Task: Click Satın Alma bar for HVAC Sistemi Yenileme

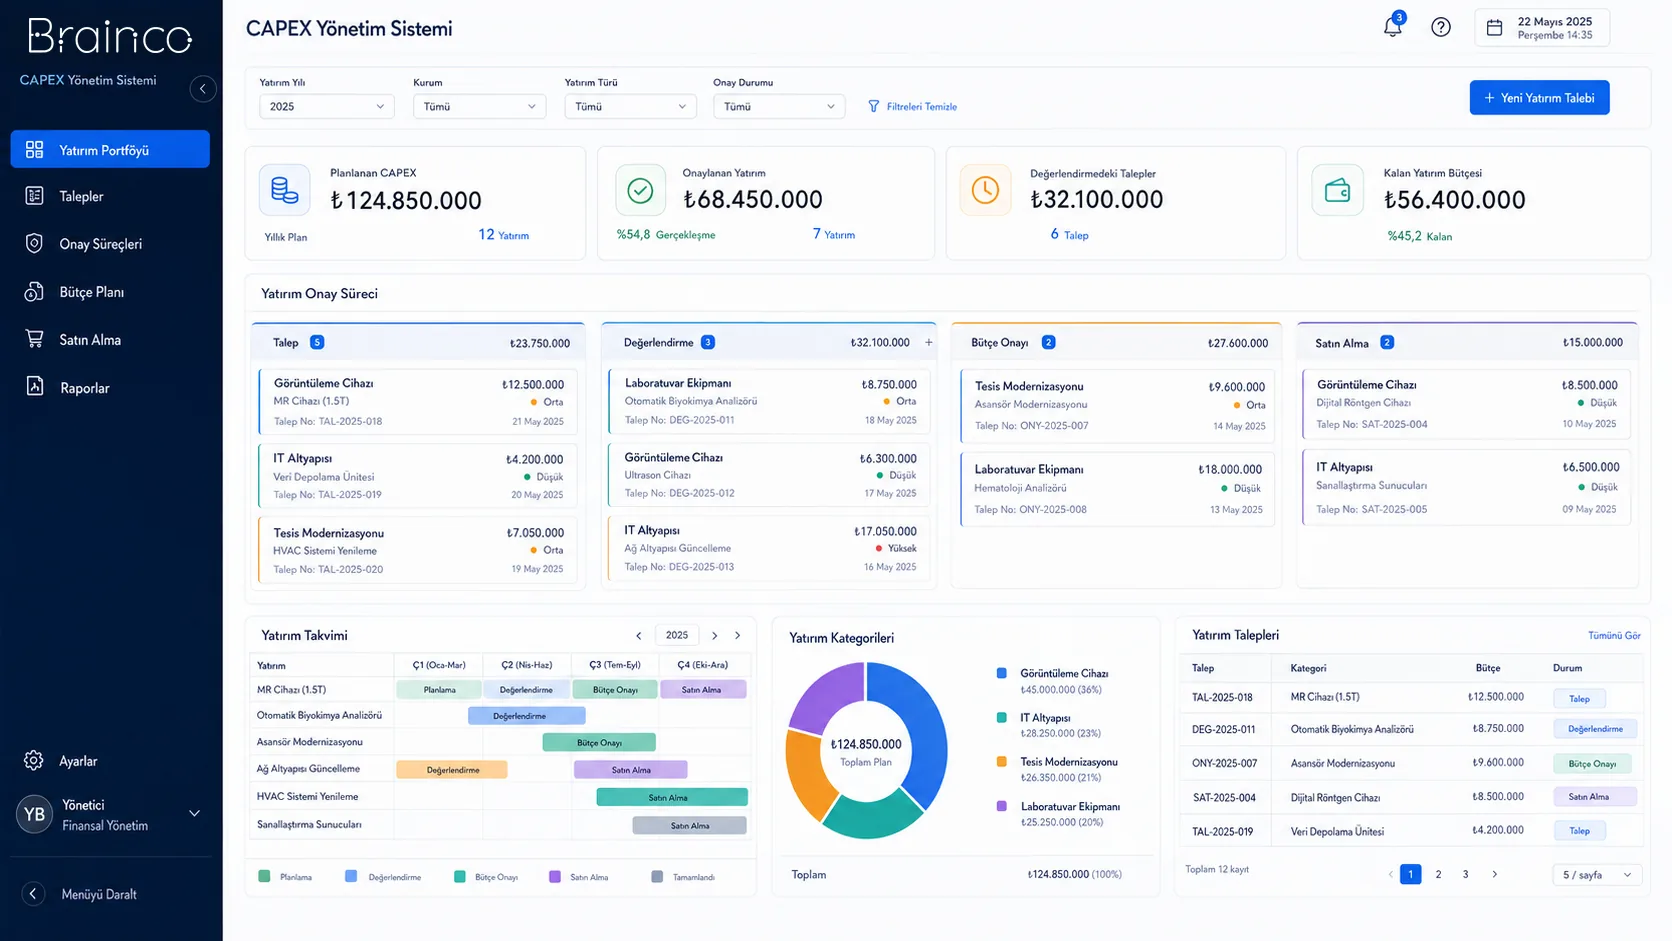Action: 672,797
